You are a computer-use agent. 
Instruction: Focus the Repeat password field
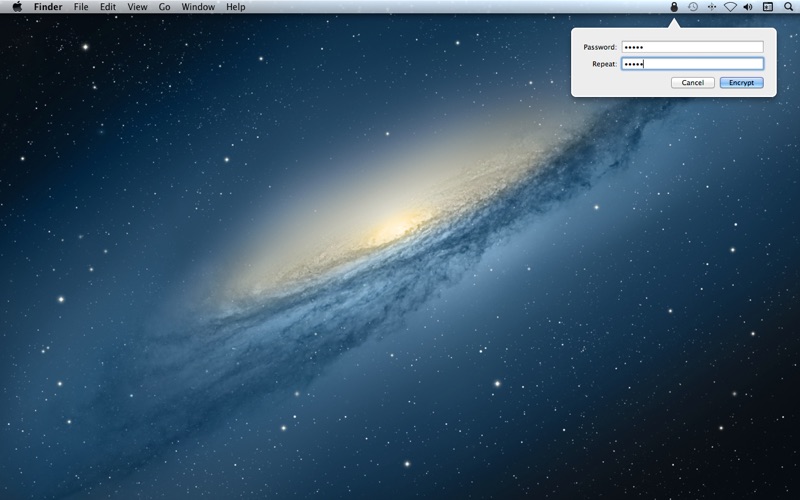point(692,64)
